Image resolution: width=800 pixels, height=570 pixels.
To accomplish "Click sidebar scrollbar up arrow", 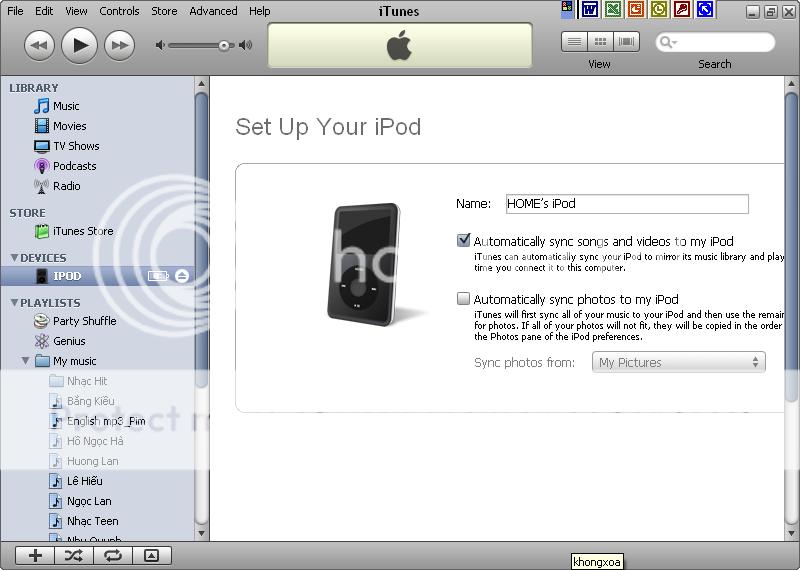I will [202, 83].
